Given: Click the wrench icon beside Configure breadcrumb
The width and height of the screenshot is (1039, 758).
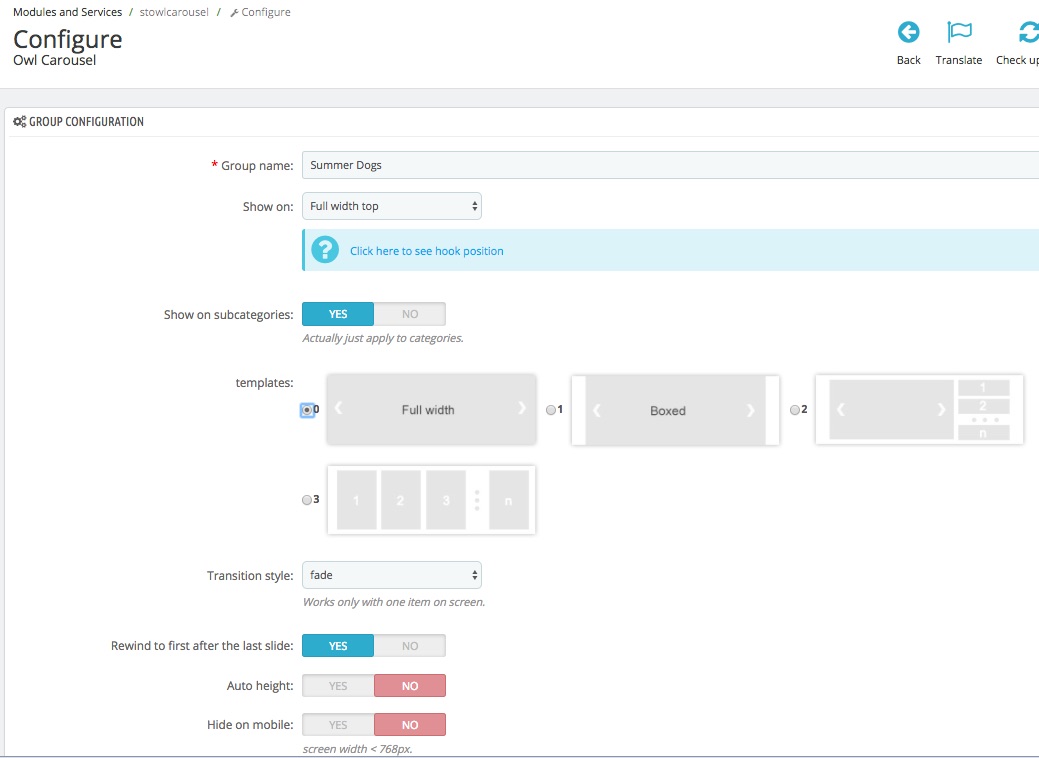Looking at the screenshot, I should click(234, 13).
